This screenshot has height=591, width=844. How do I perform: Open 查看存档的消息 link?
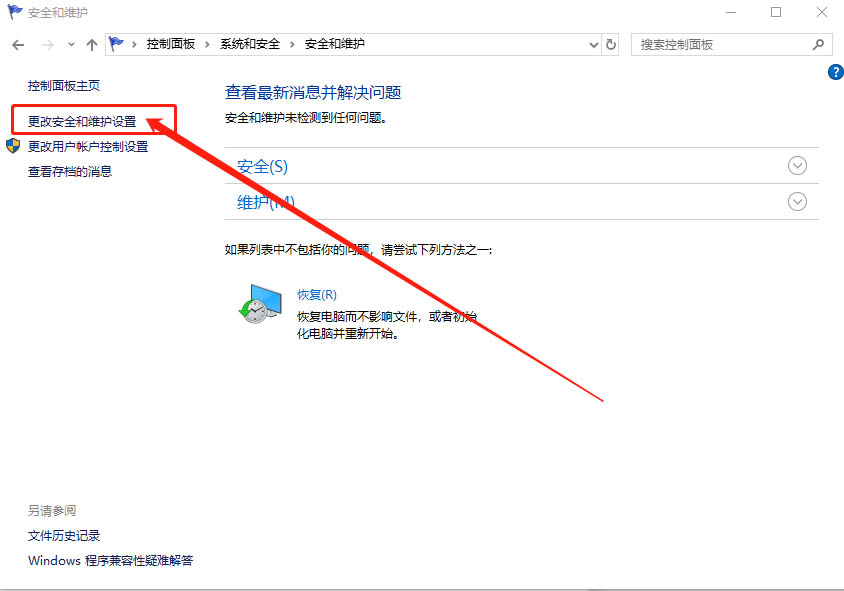pos(70,172)
